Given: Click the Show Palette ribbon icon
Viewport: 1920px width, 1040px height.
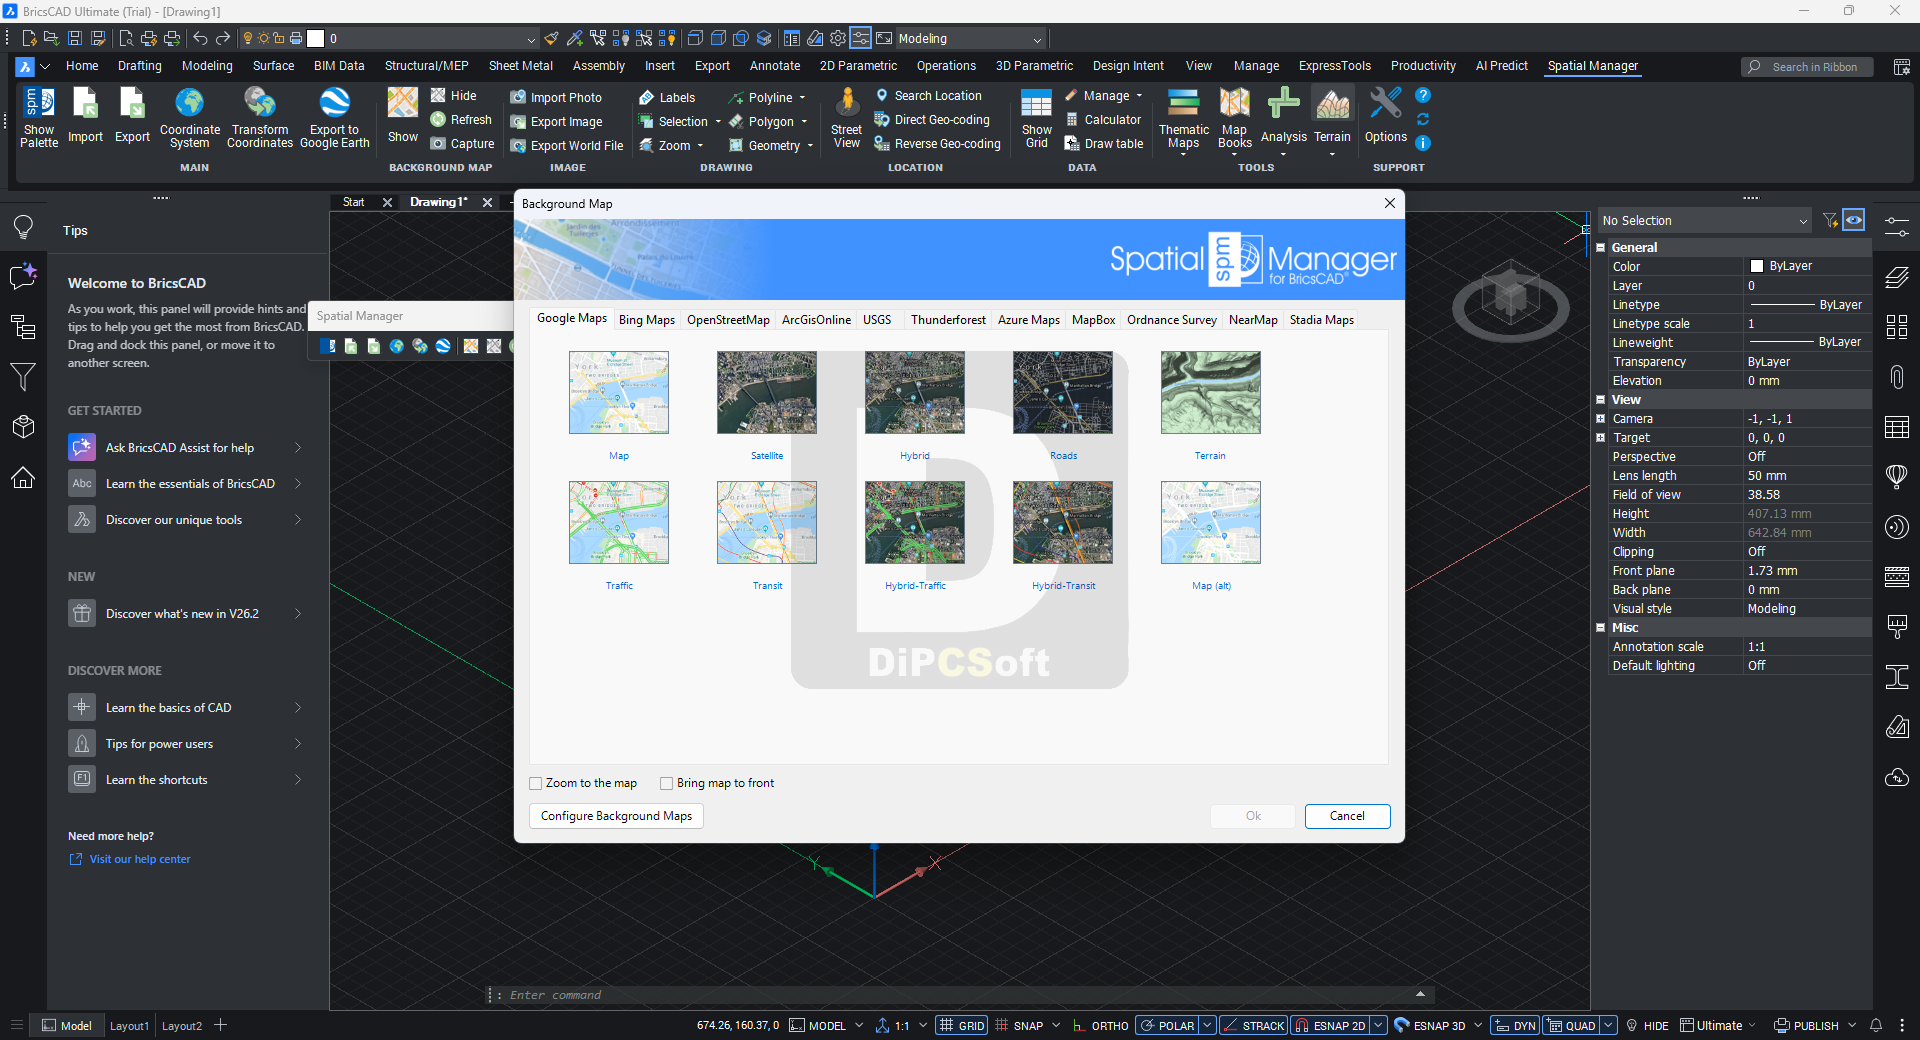Looking at the screenshot, I should (x=39, y=117).
